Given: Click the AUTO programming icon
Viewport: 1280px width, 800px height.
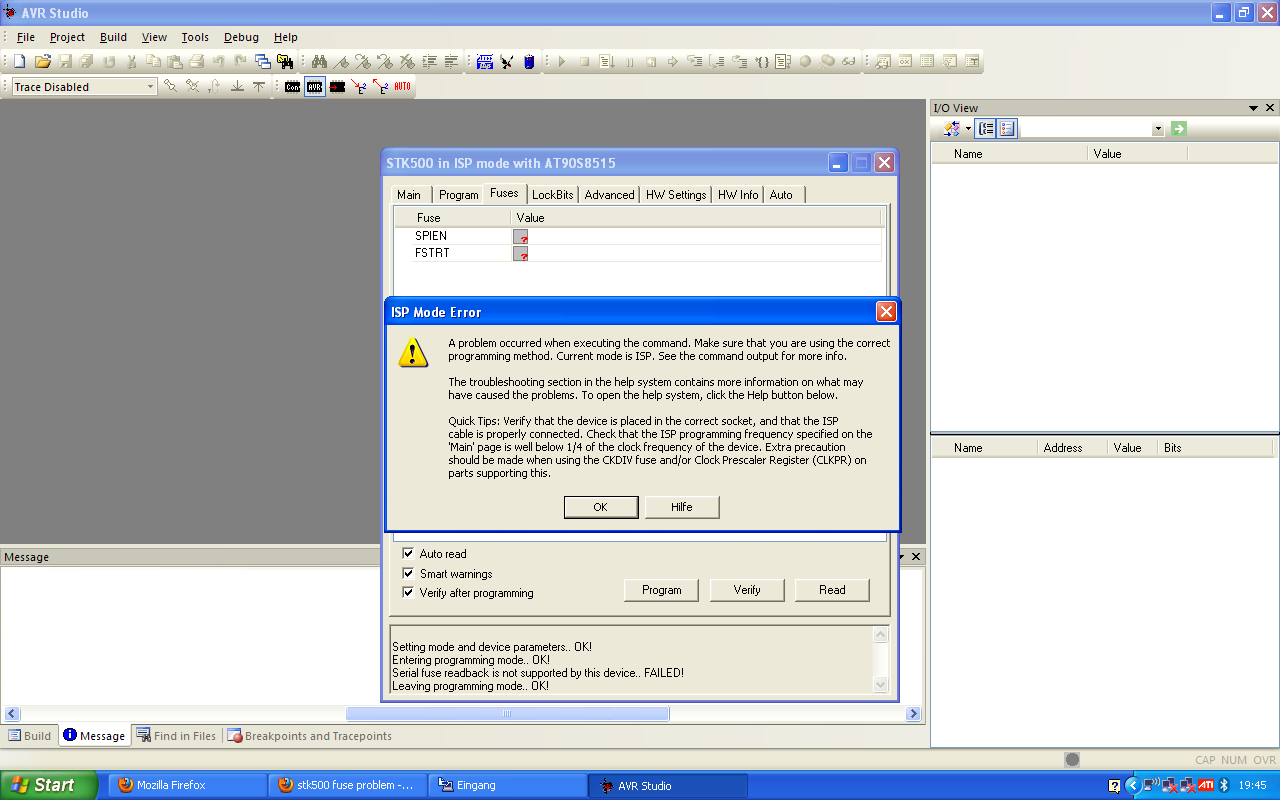Looking at the screenshot, I should [402, 87].
